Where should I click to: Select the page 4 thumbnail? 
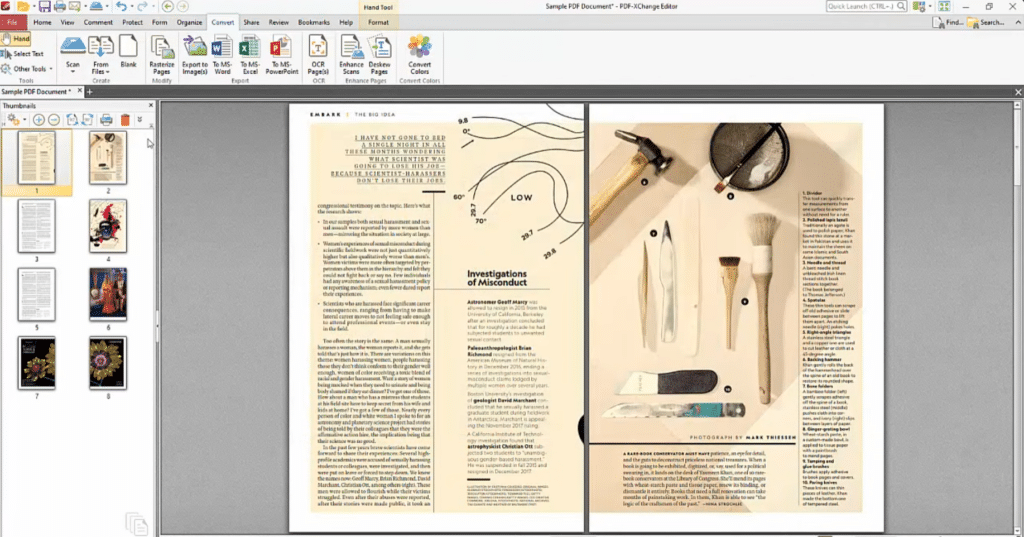106,225
